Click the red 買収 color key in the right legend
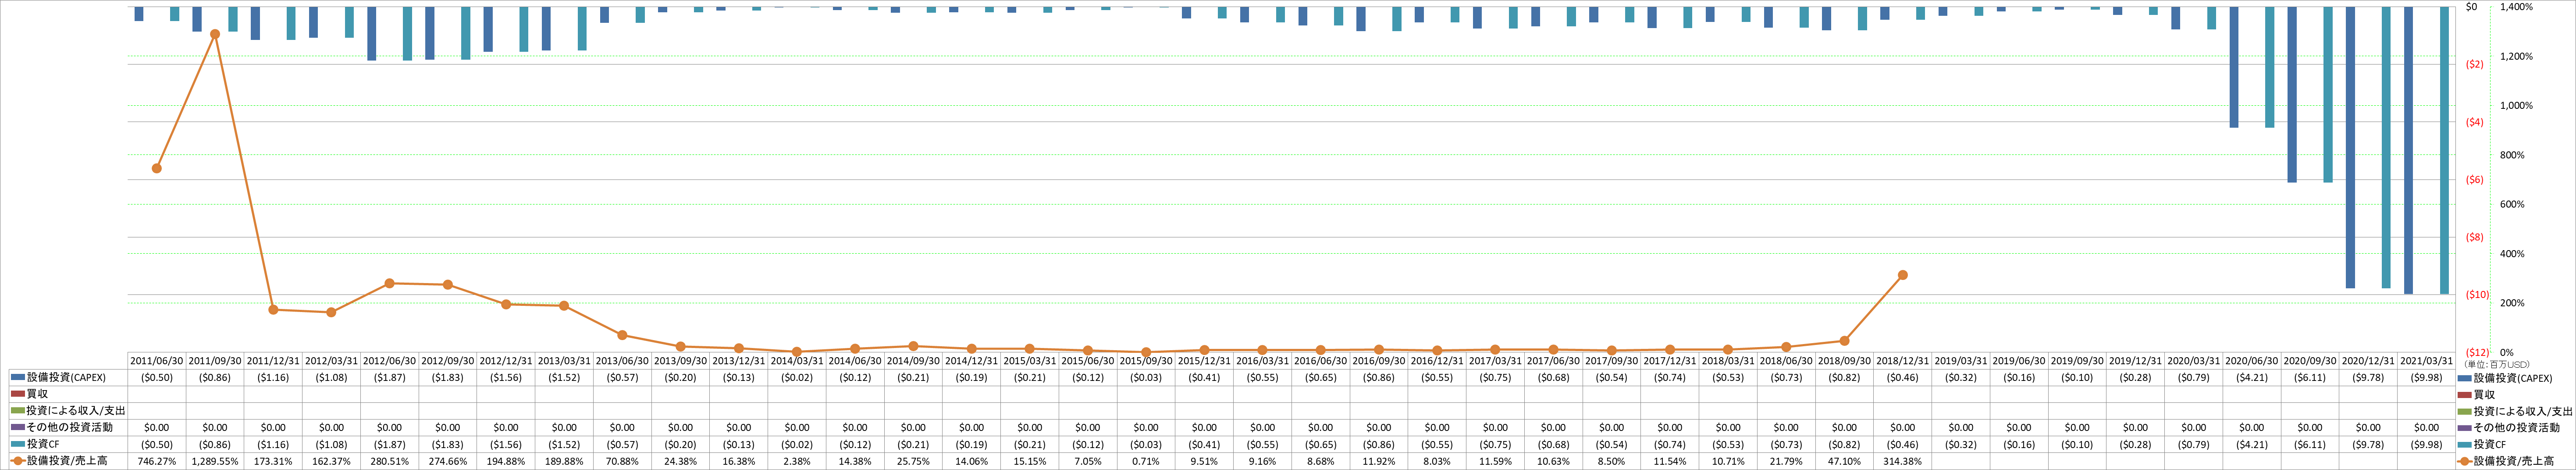 [2465, 394]
